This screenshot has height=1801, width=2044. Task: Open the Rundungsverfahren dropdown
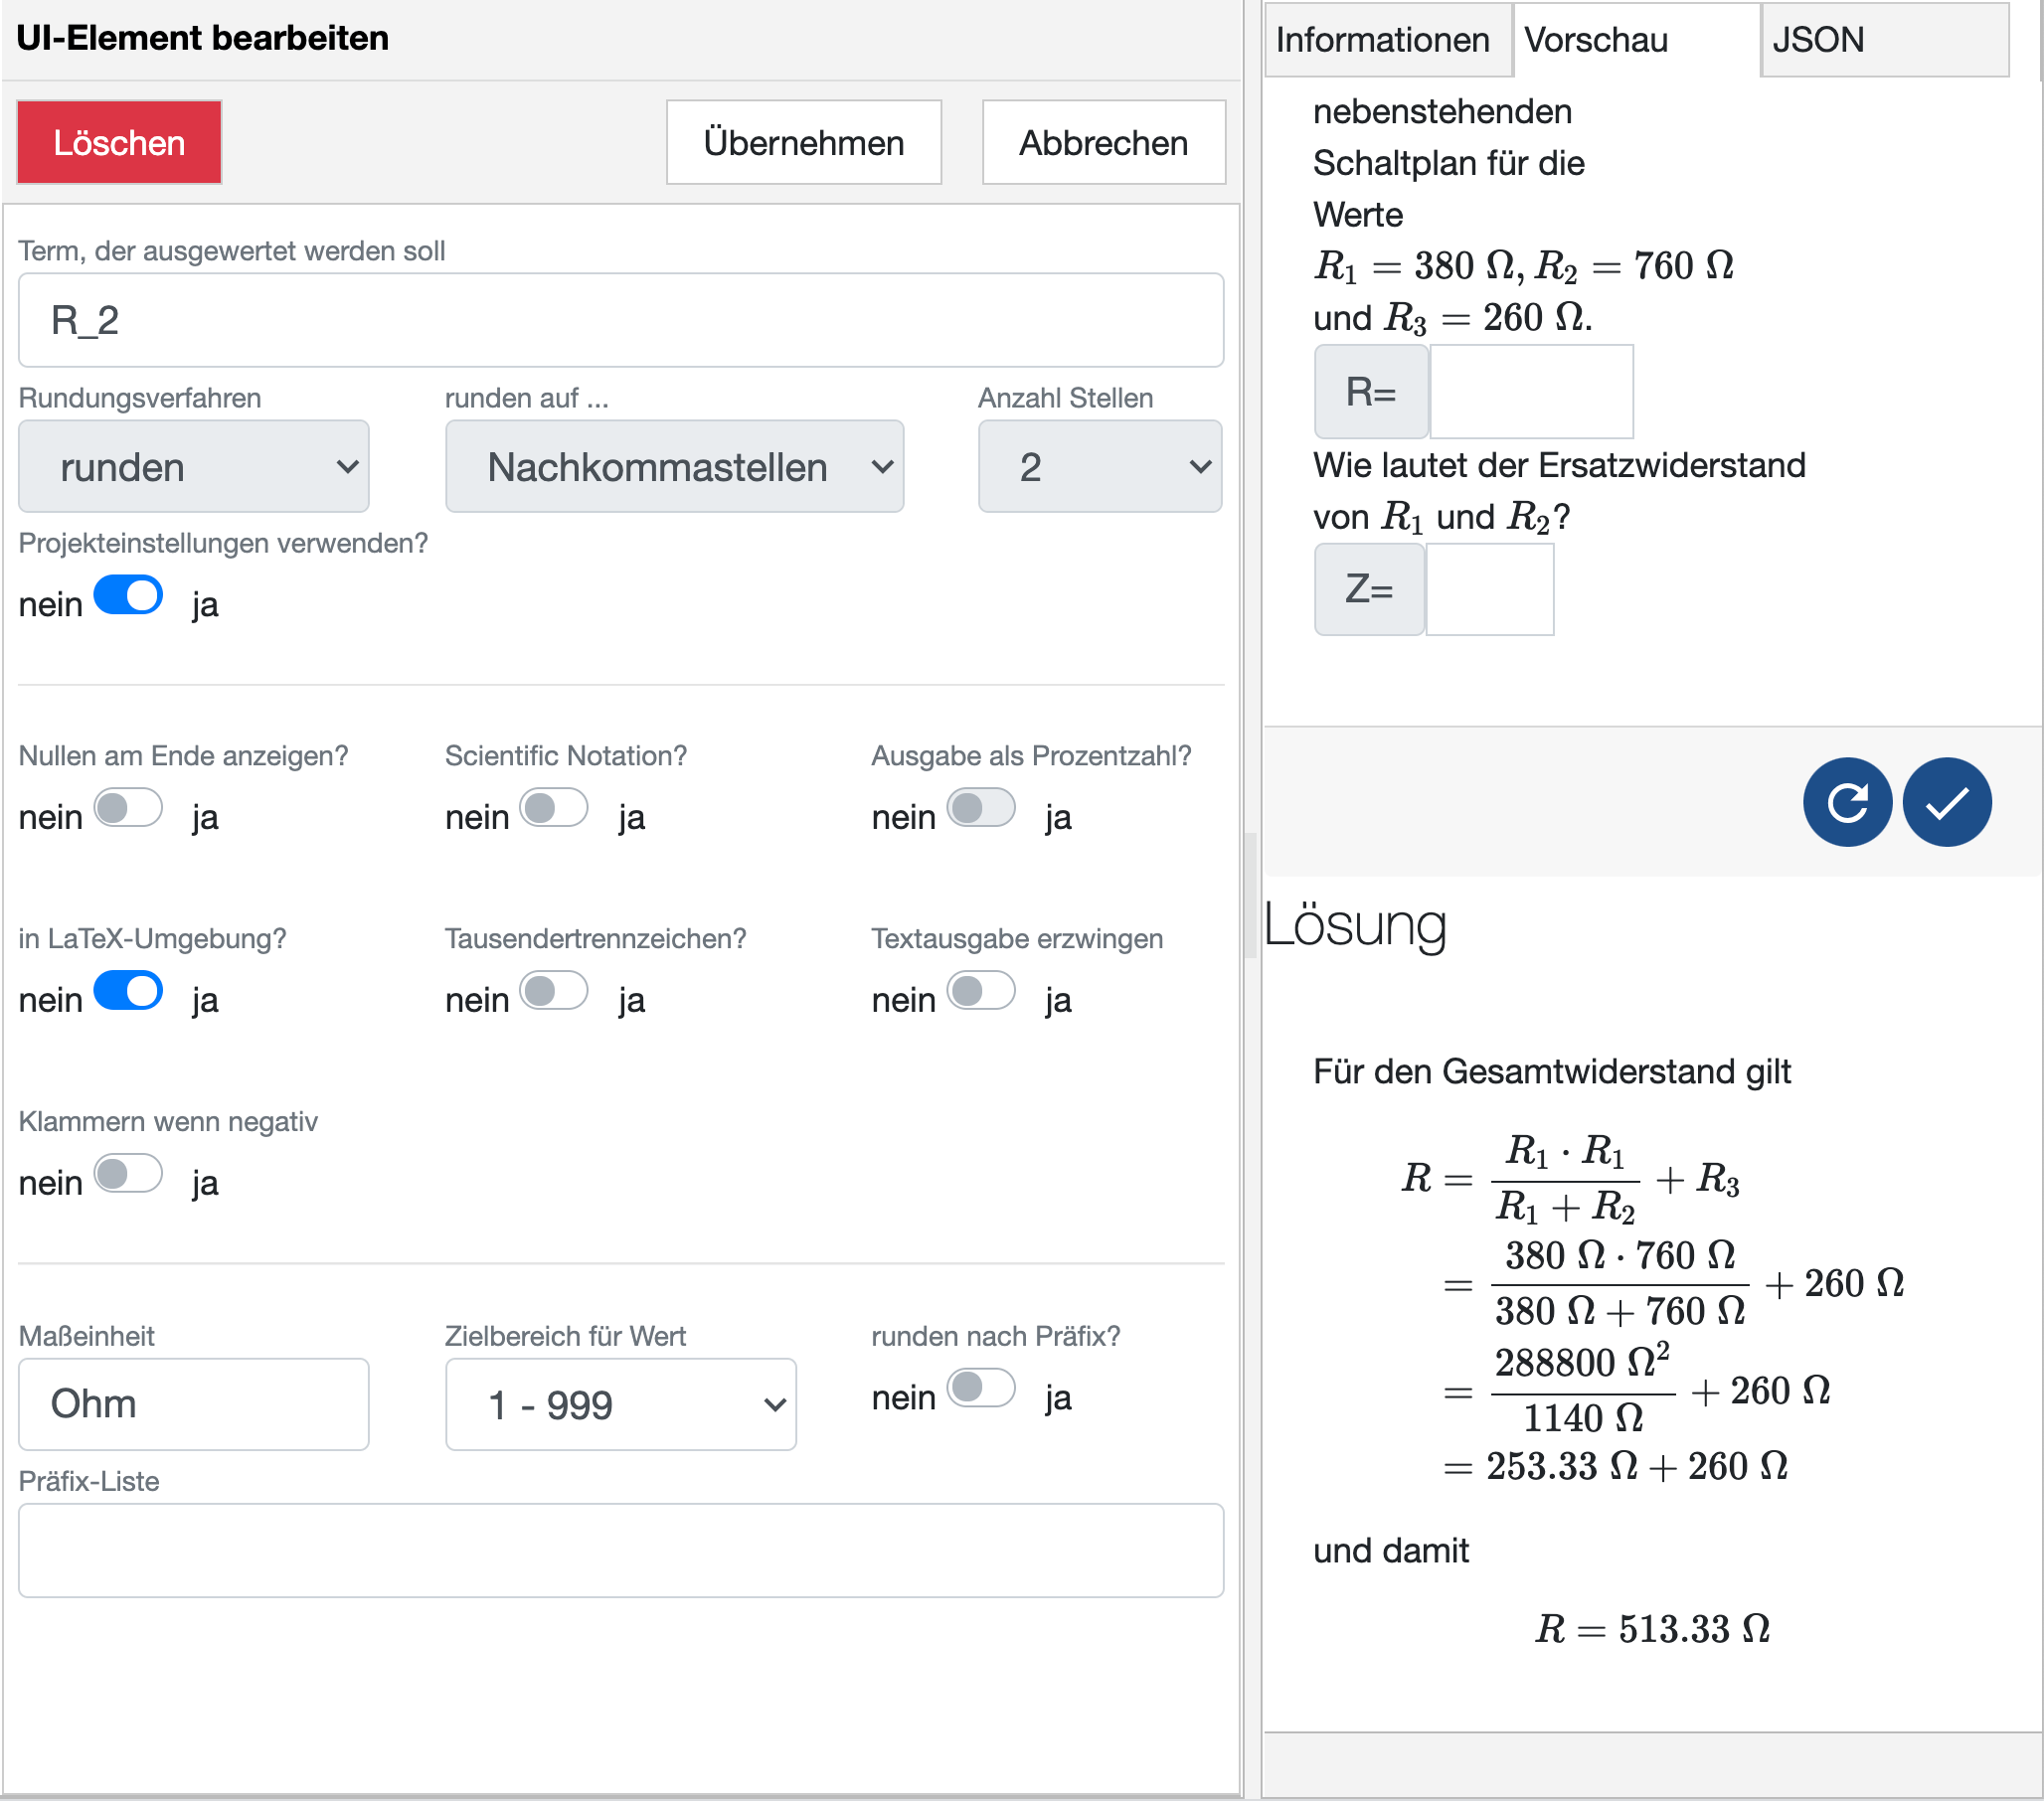point(194,467)
